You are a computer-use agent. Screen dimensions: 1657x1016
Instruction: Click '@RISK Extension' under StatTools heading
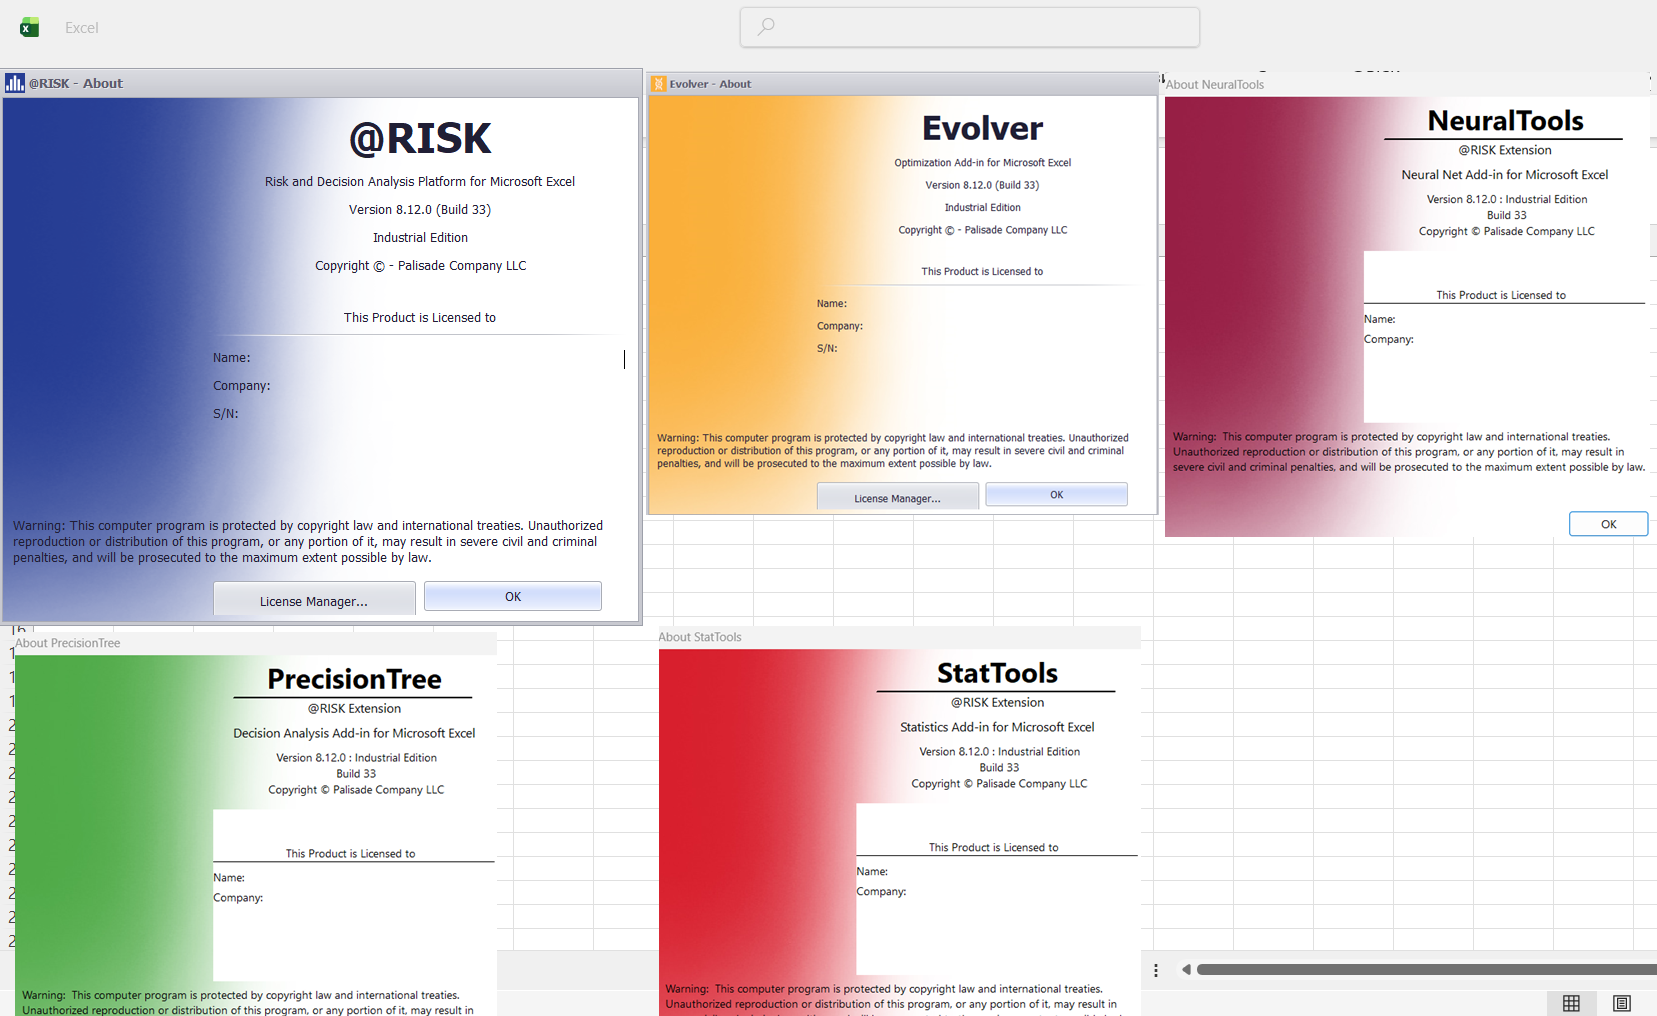997,702
